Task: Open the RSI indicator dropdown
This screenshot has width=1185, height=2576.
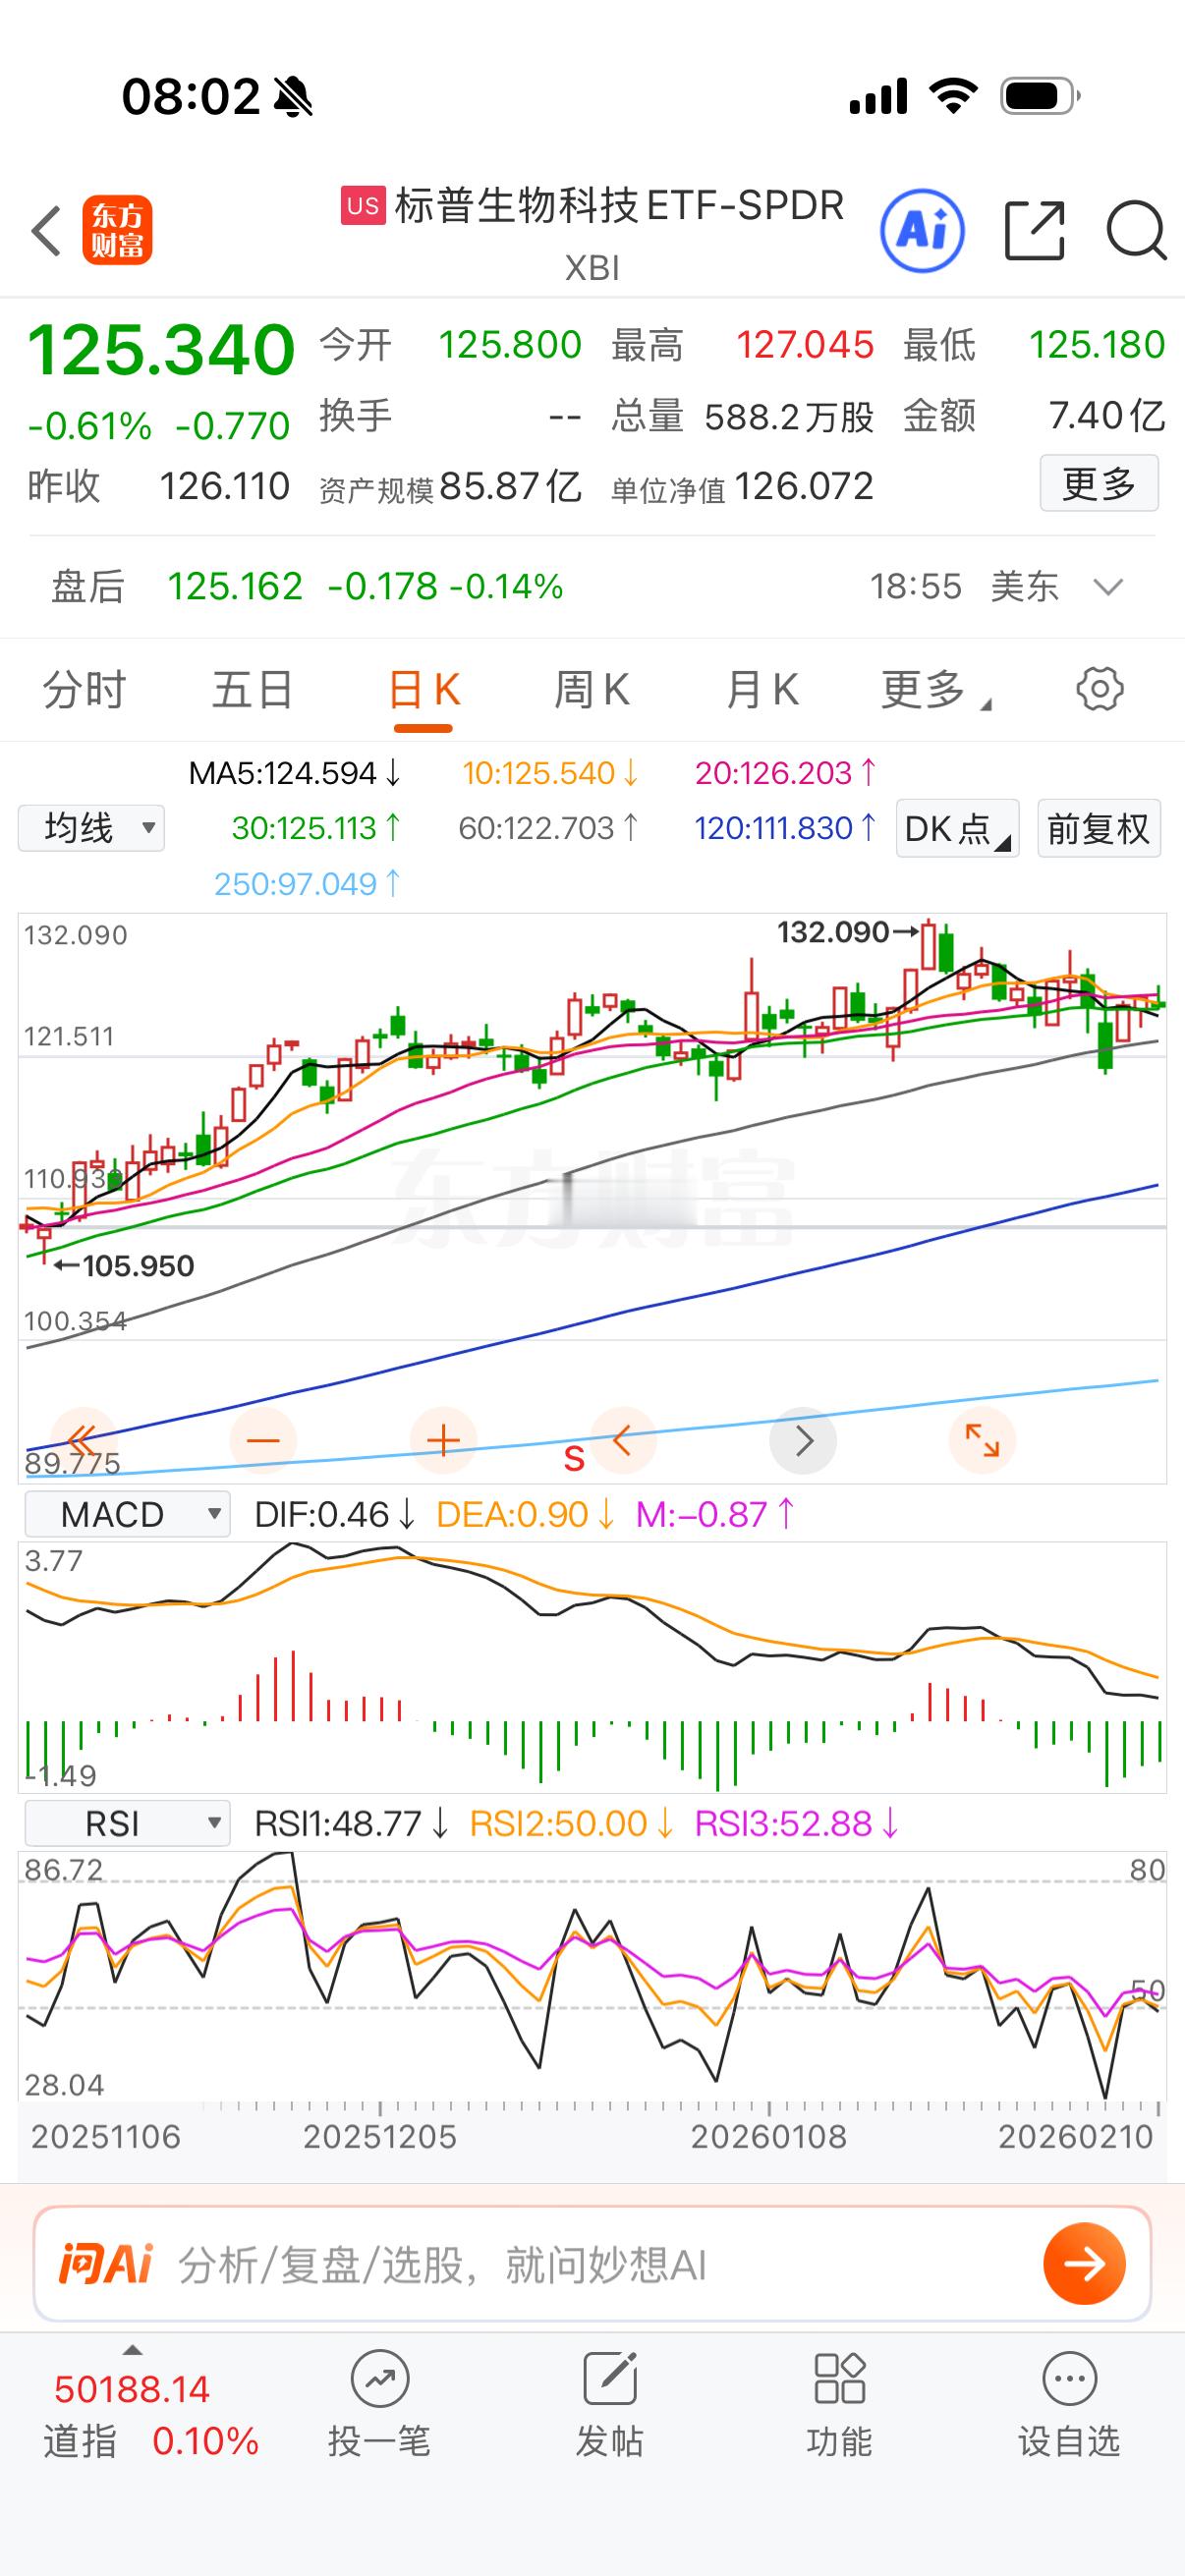Action: click(x=127, y=1823)
